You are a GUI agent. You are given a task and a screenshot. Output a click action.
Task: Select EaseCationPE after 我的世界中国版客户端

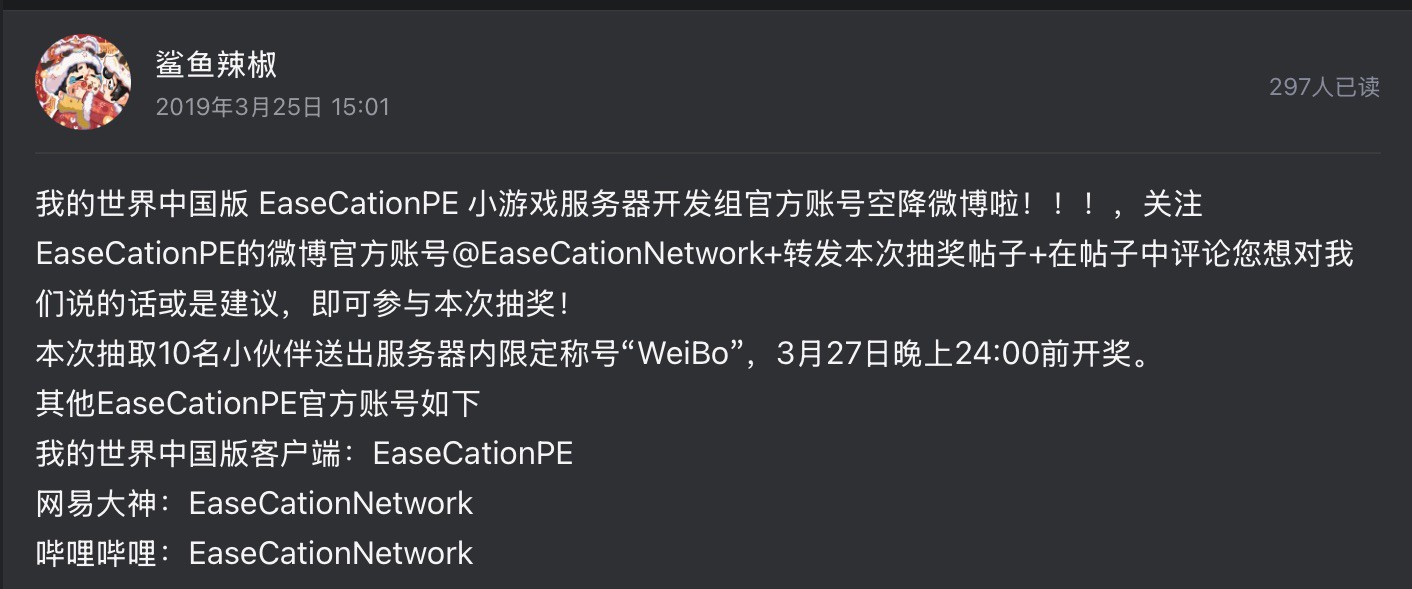[473, 453]
